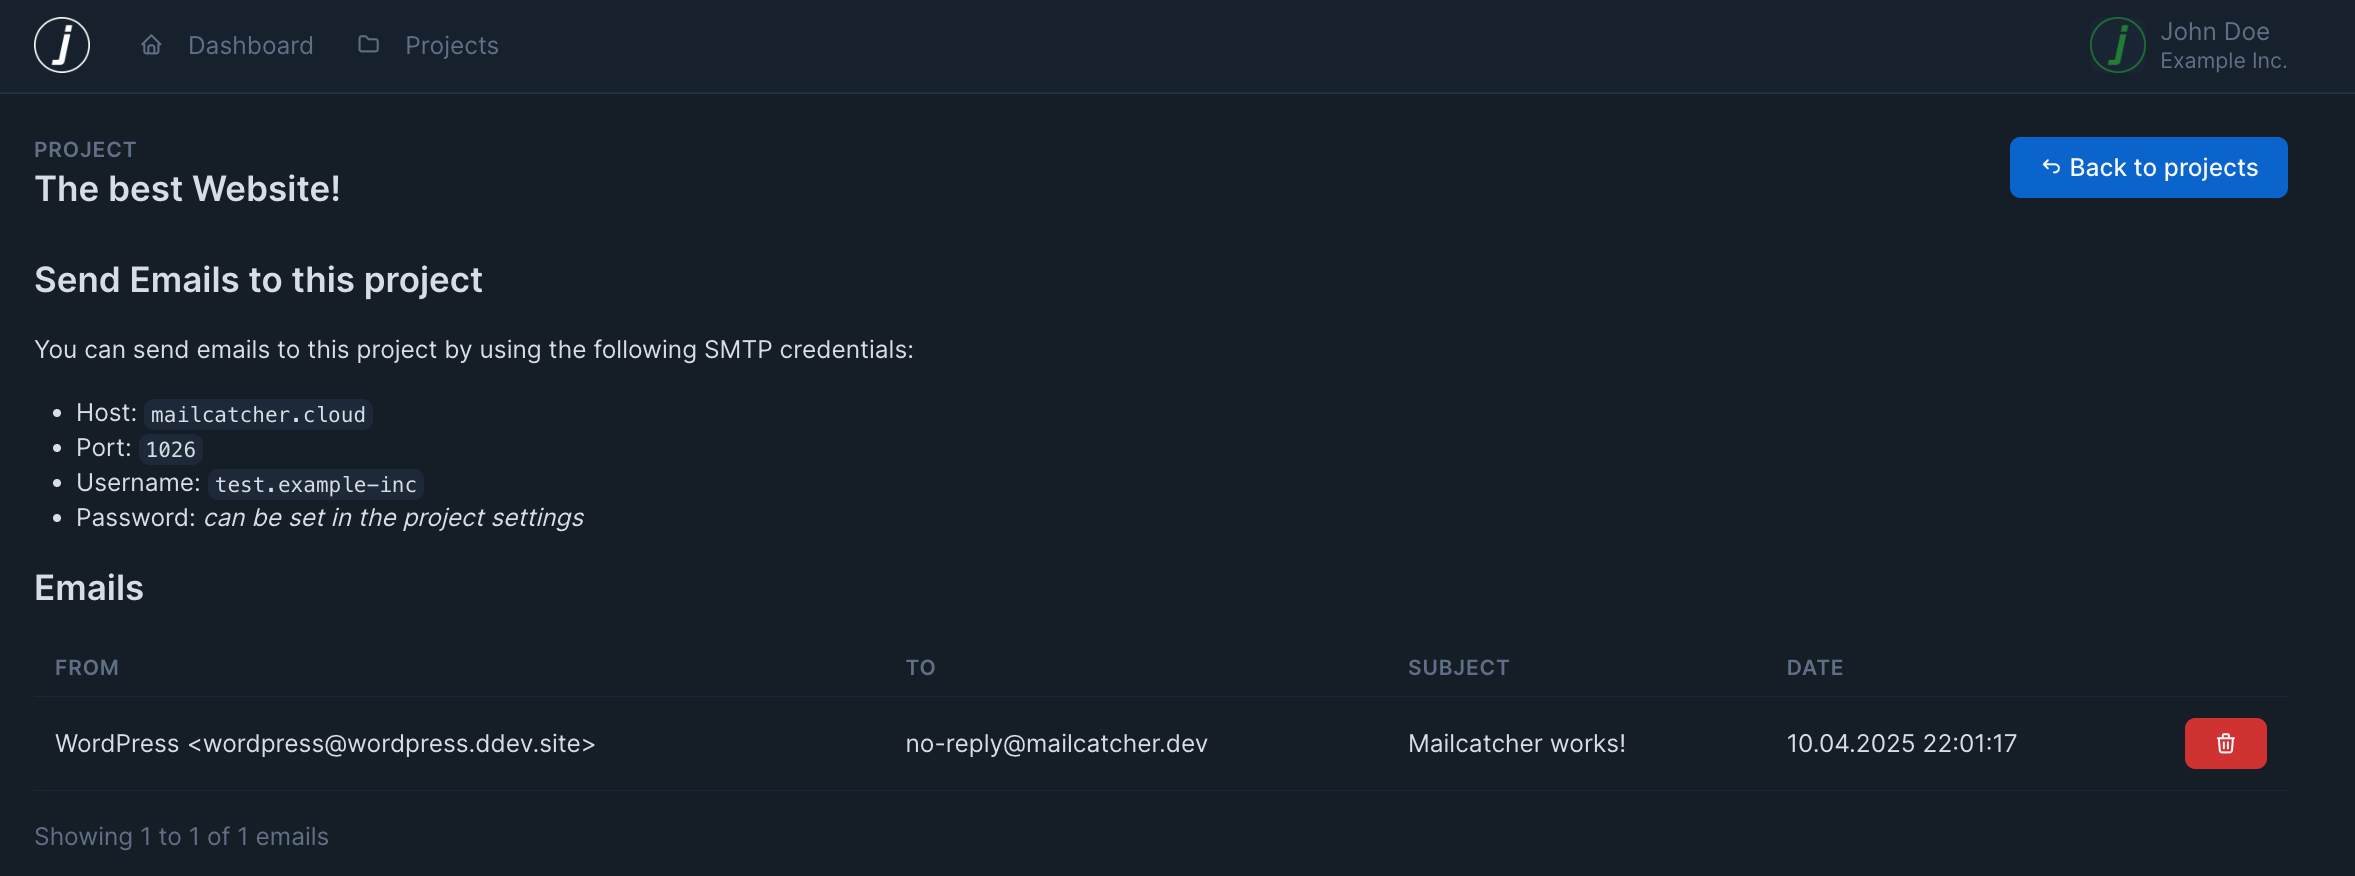Open the John Doe user menu
This screenshot has width=2355, height=876.
pyautogui.click(x=2214, y=32)
